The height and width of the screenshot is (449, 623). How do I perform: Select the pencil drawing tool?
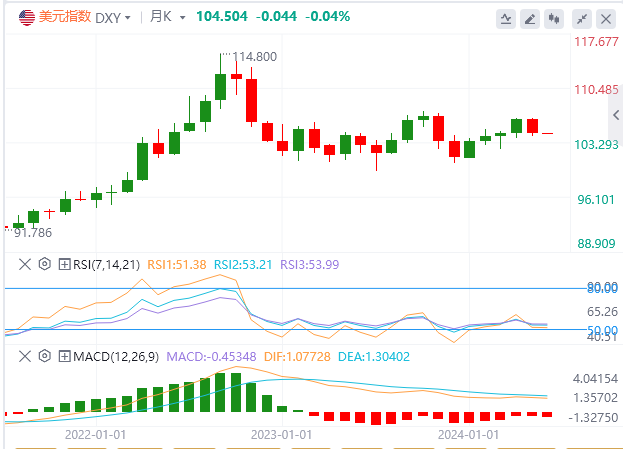(531, 17)
